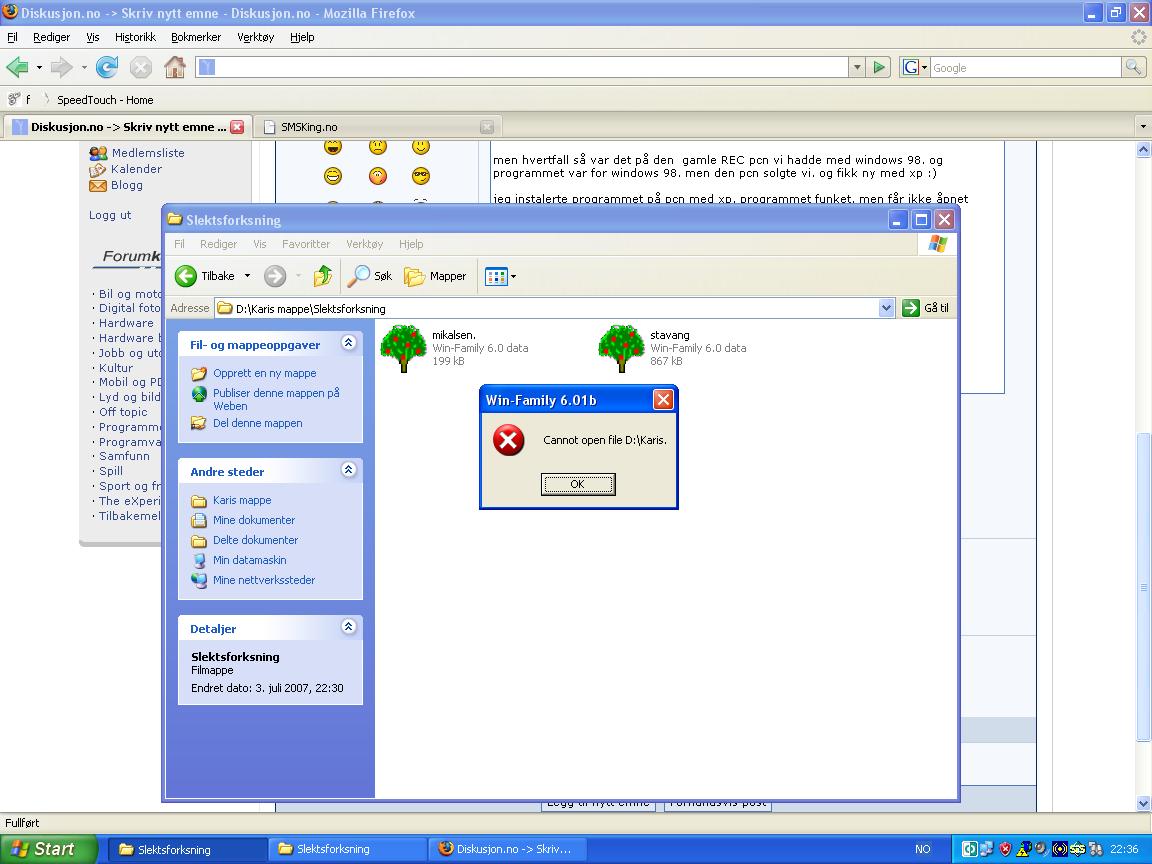Image resolution: width=1152 pixels, height=864 pixels.
Task: Open Firefox Rediger menu
Action: pyautogui.click(x=51, y=37)
